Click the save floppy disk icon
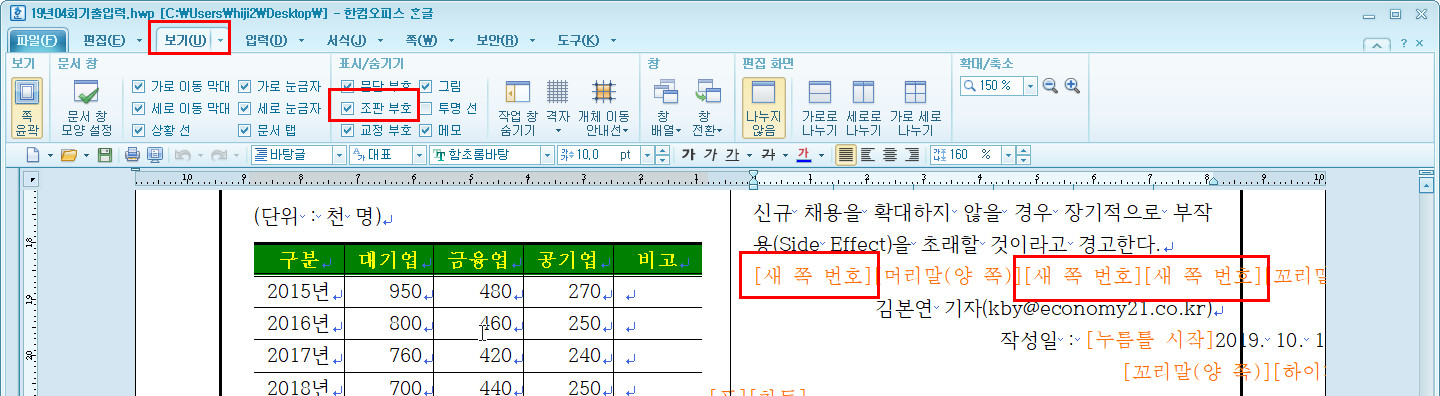Screen dimensions: 1440x396 pos(104,155)
